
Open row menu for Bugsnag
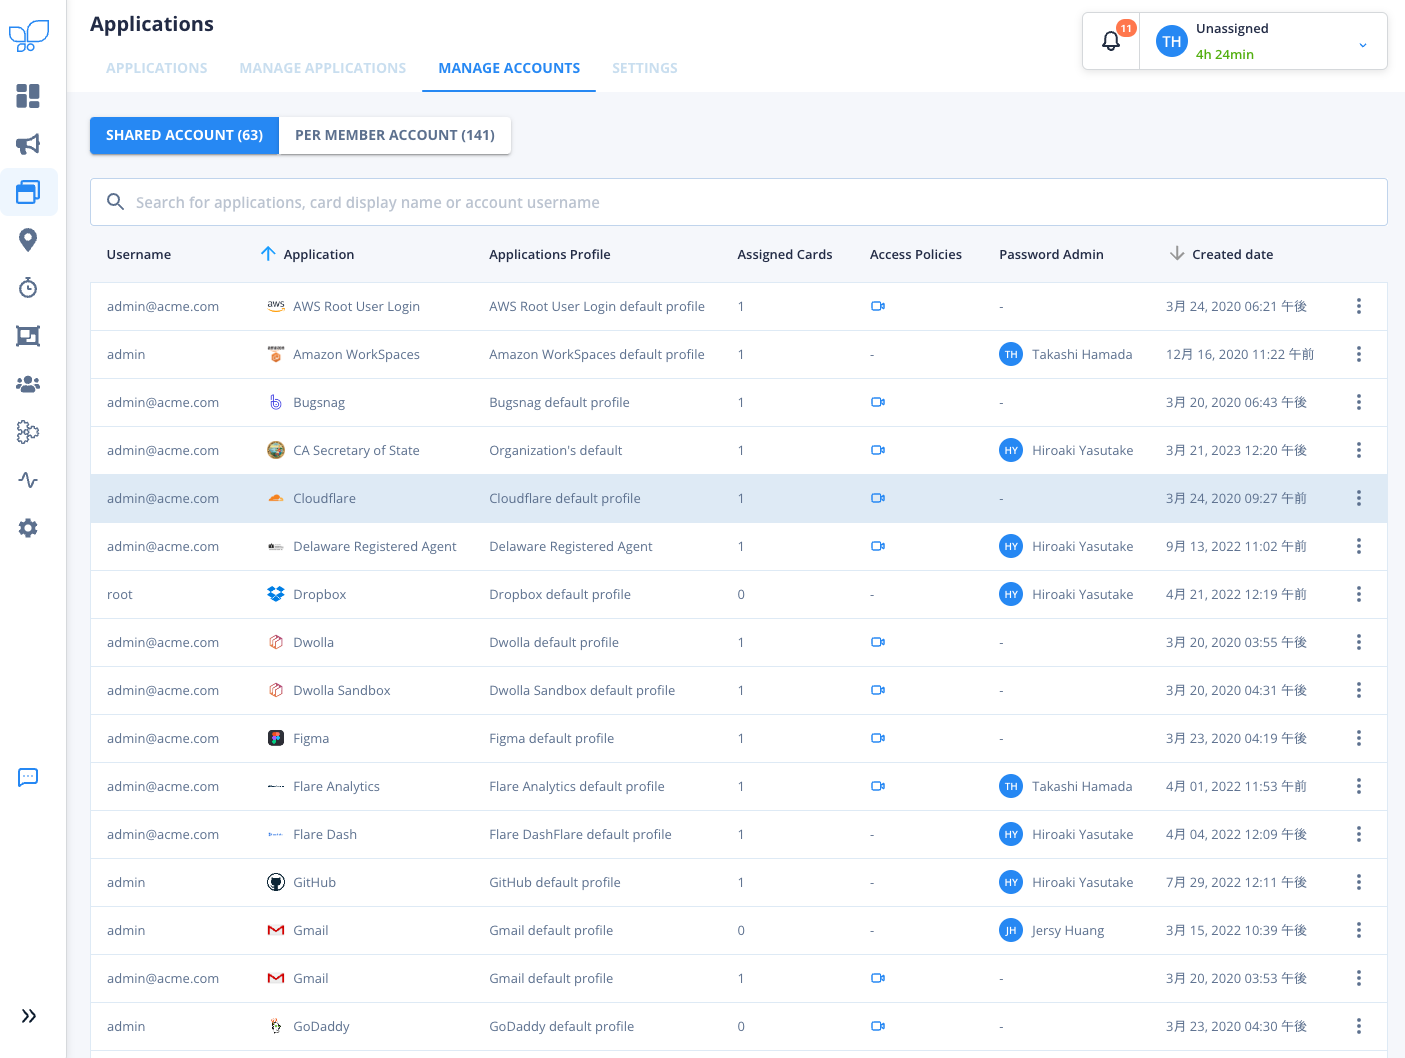click(1359, 402)
